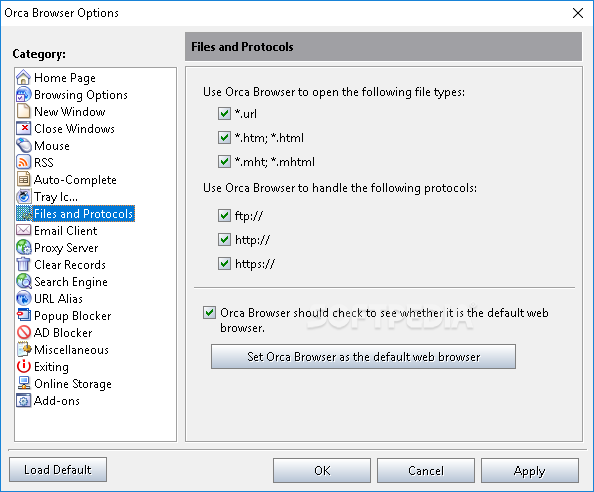Switch to the Popup Blocker category
Image resolution: width=594 pixels, height=492 pixels.
point(73,316)
